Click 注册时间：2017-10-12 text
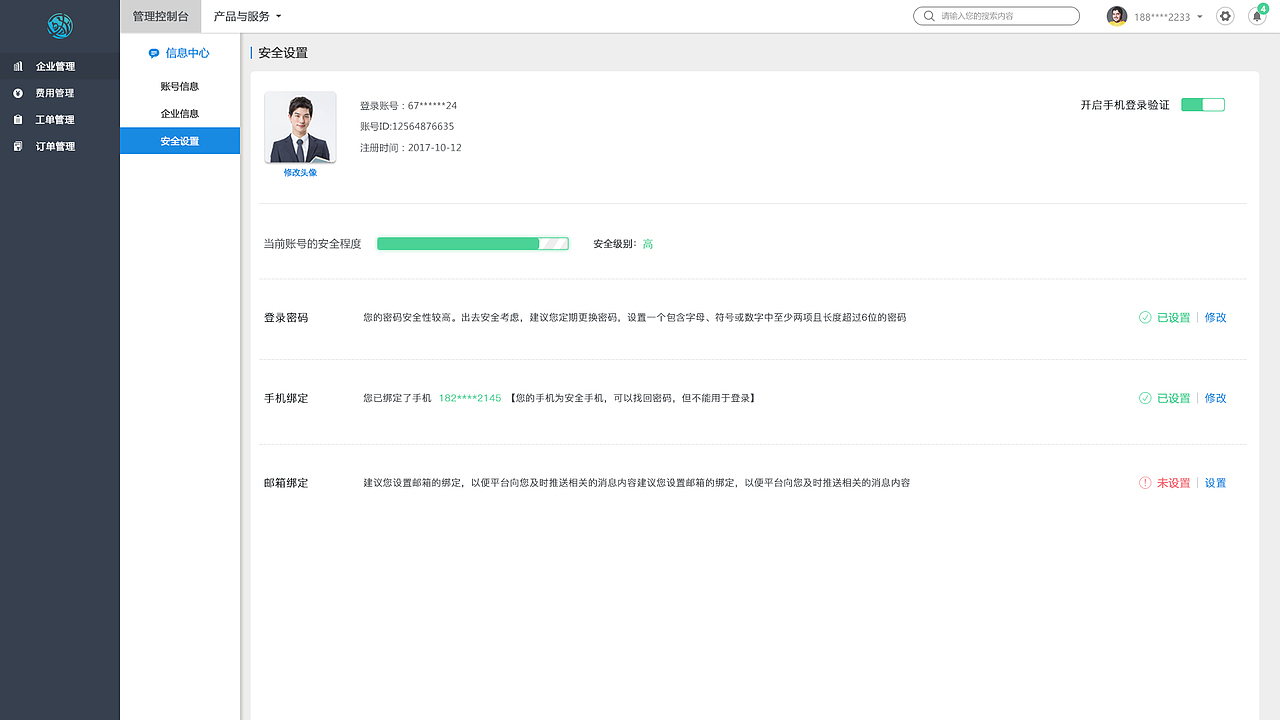This screenshot has width=1280, height=720. point(411,147)
